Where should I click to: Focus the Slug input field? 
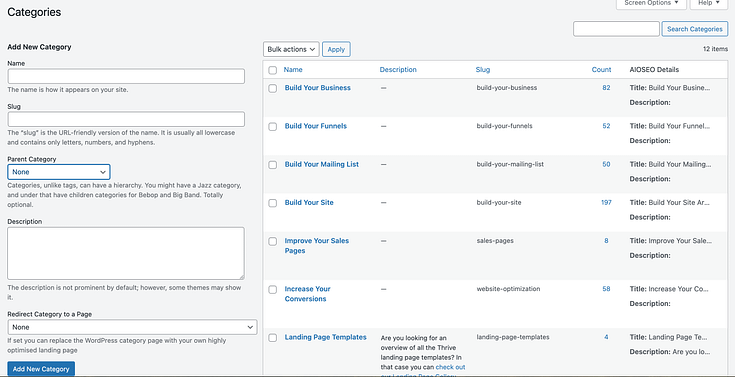click(x=126, y=119)
